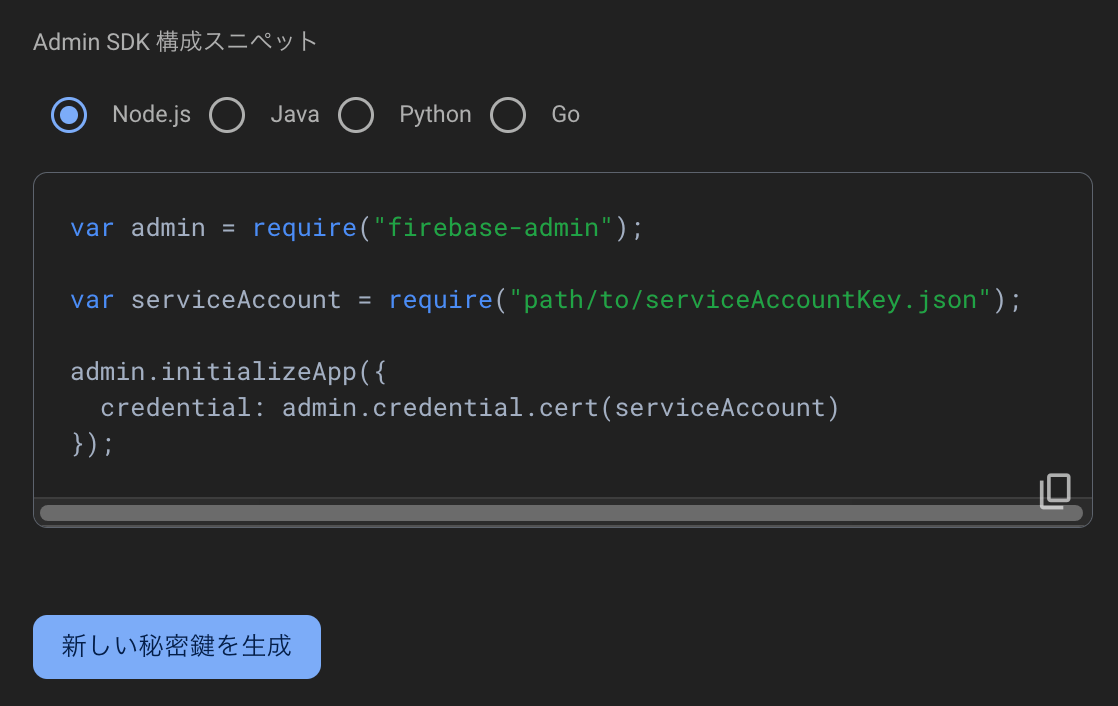Click the horizontal scrollbar under the code
The width and height of the screenshot is (1118, 706).
click(561, 513)
